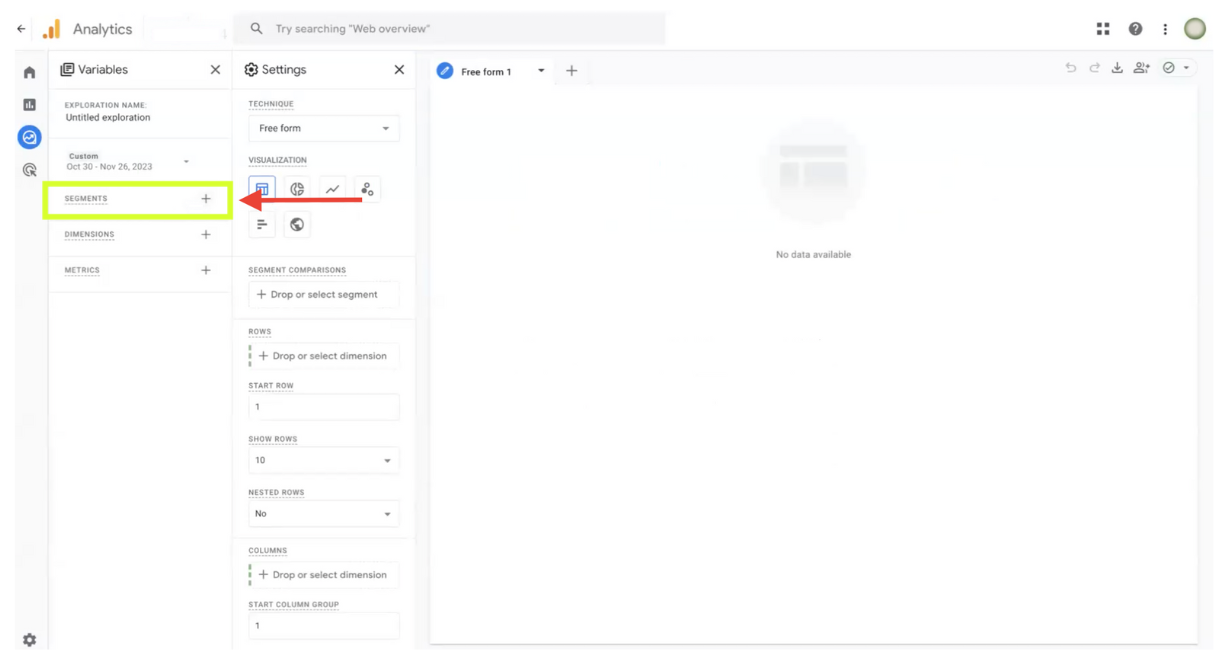Open the Google apps grid icon
Image resolution: width=1215 pixels, height=659 pixels.
pyautogui.click(x=1103, y=28)
